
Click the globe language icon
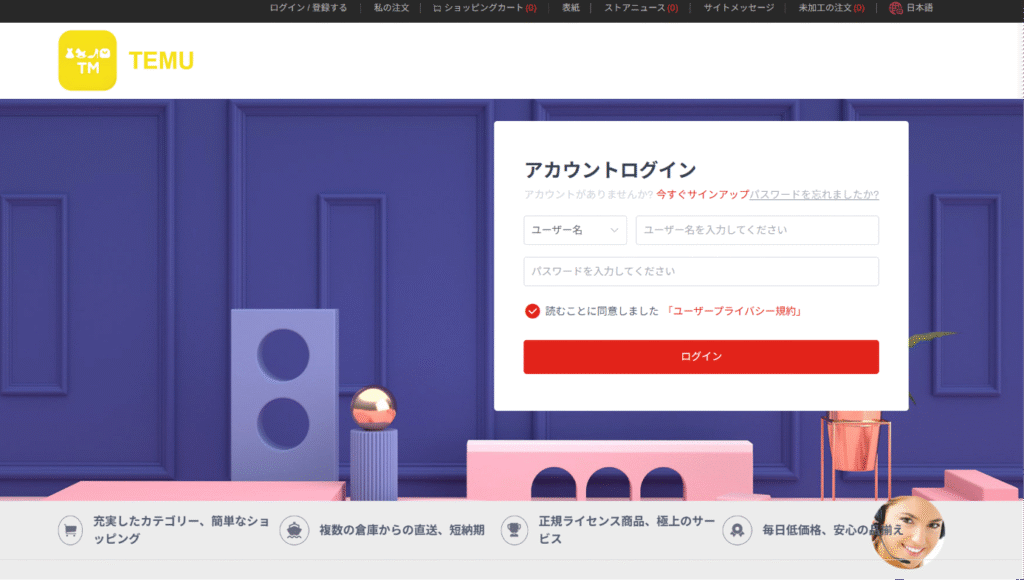click(895, 8)
